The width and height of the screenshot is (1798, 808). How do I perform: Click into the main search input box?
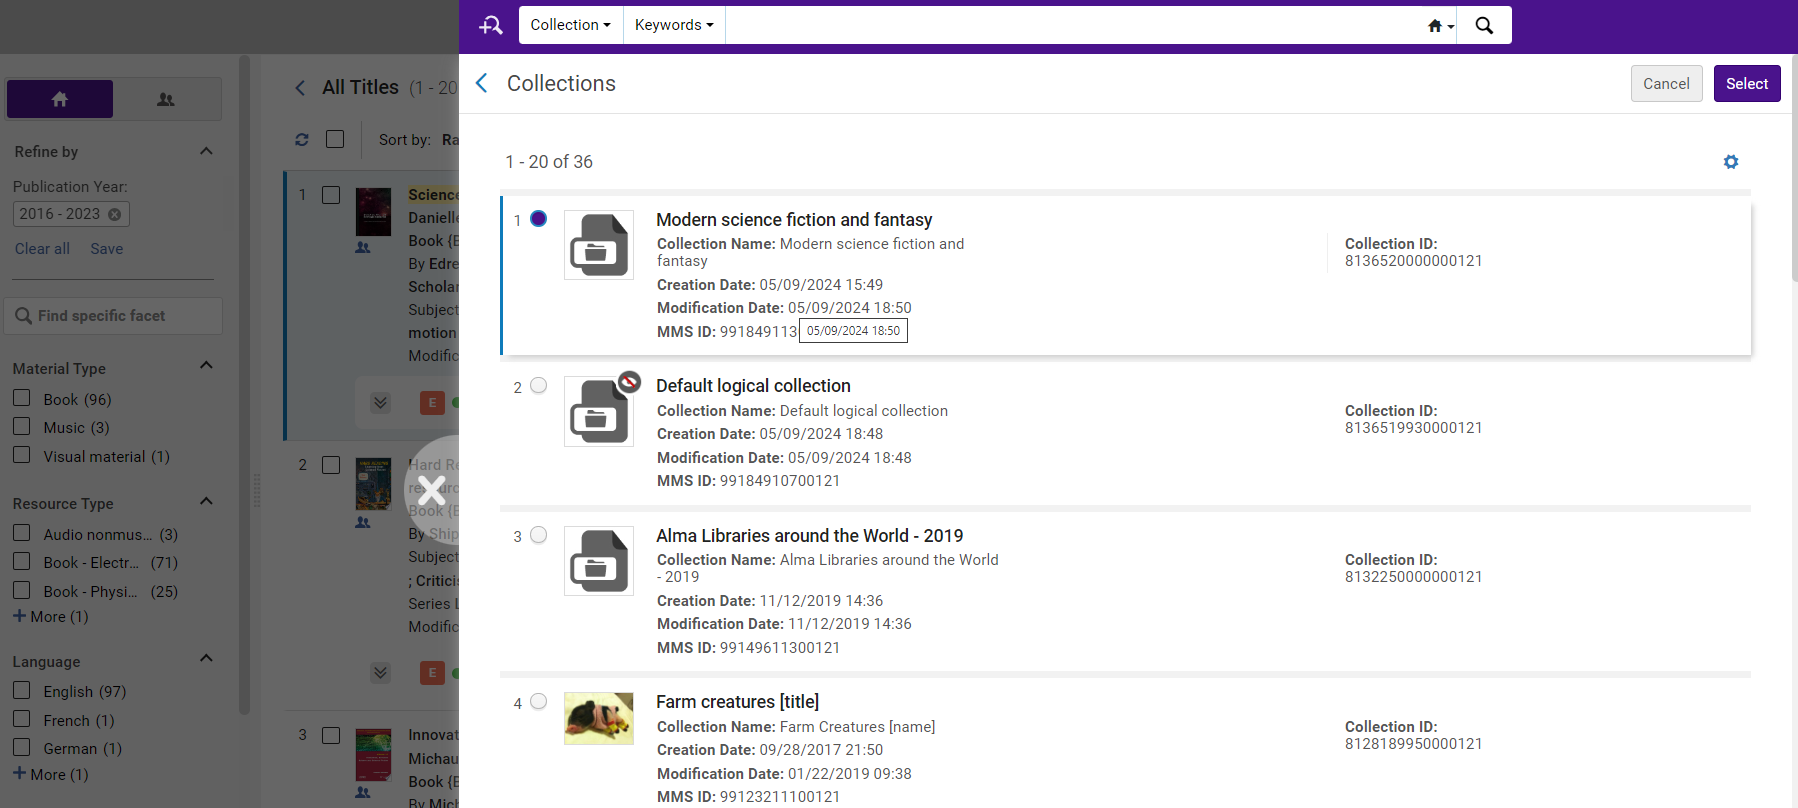coord(1075,25)
